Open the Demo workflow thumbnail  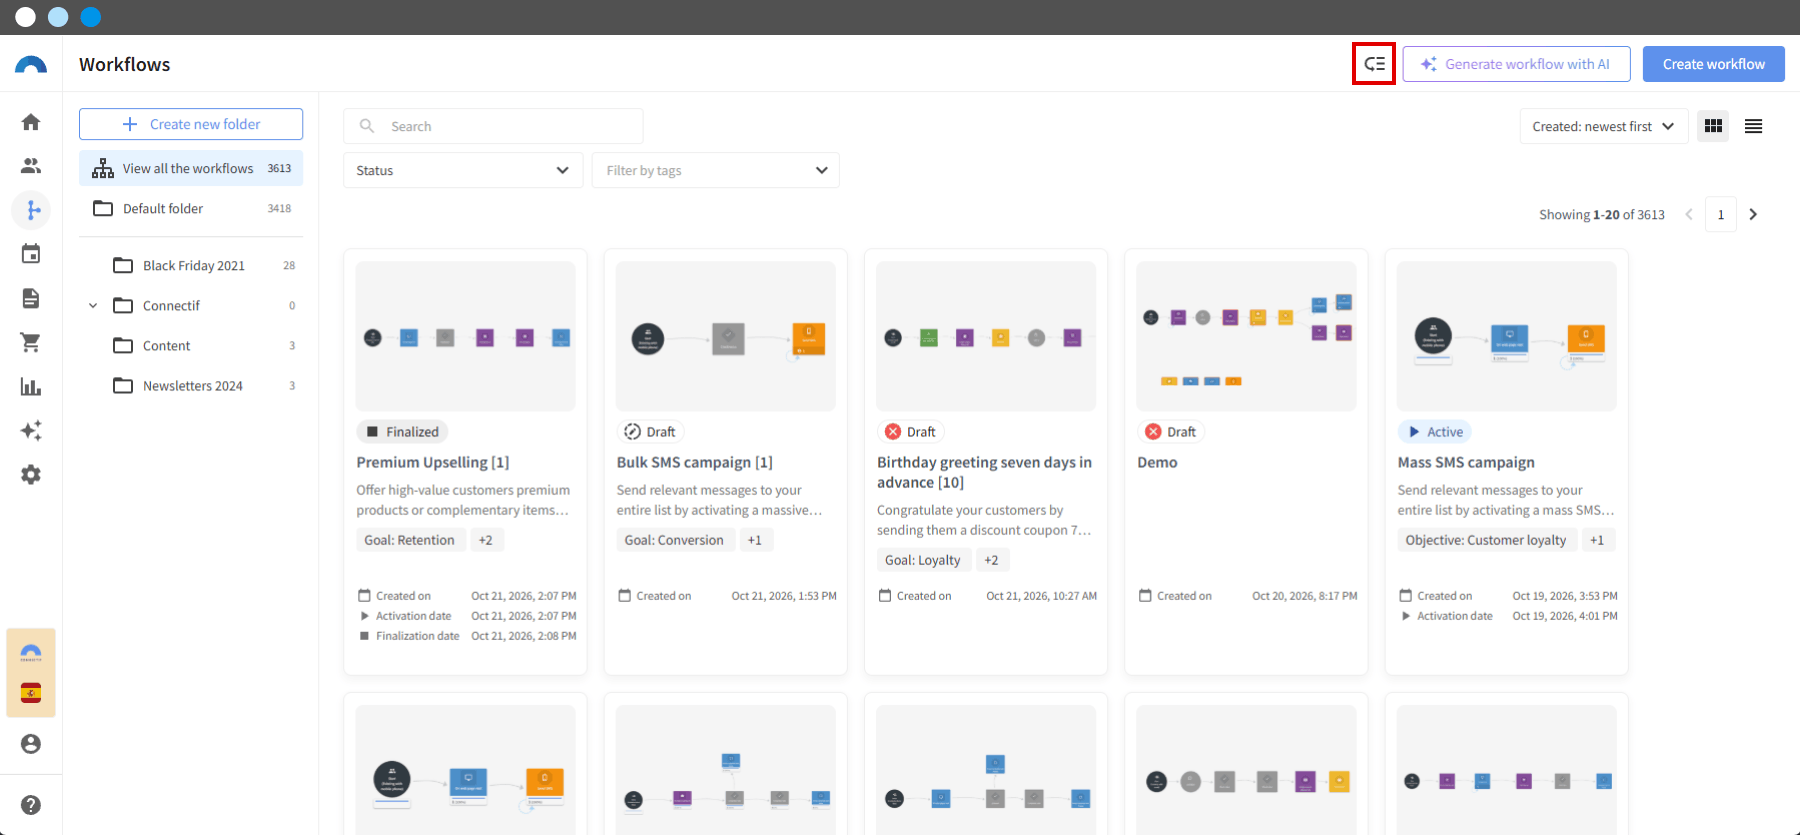pos(1247,336)
